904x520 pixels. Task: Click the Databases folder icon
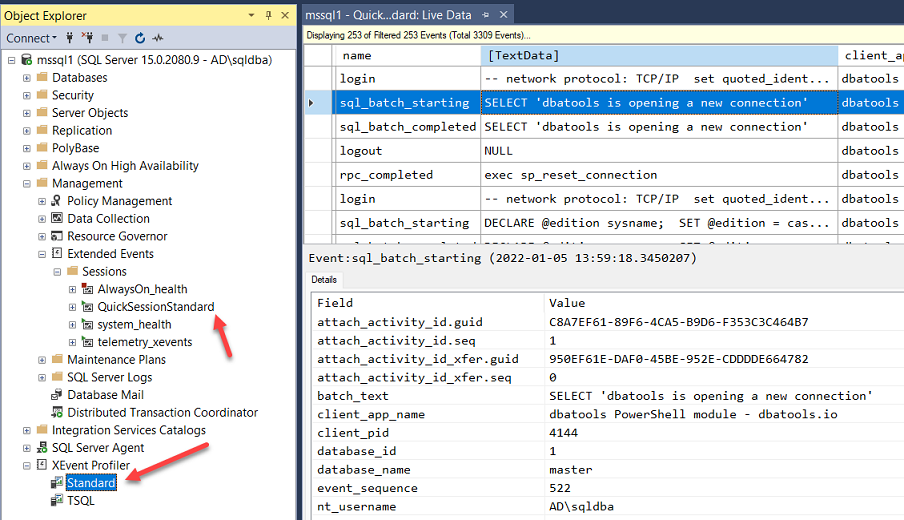[x=42, y=77]
